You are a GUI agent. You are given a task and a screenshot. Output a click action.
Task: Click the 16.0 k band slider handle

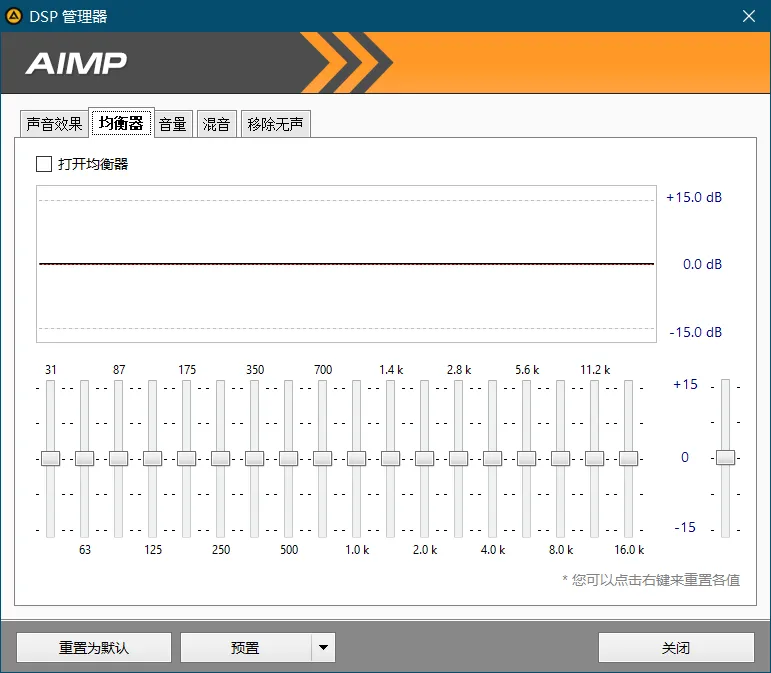pos(628,458)
